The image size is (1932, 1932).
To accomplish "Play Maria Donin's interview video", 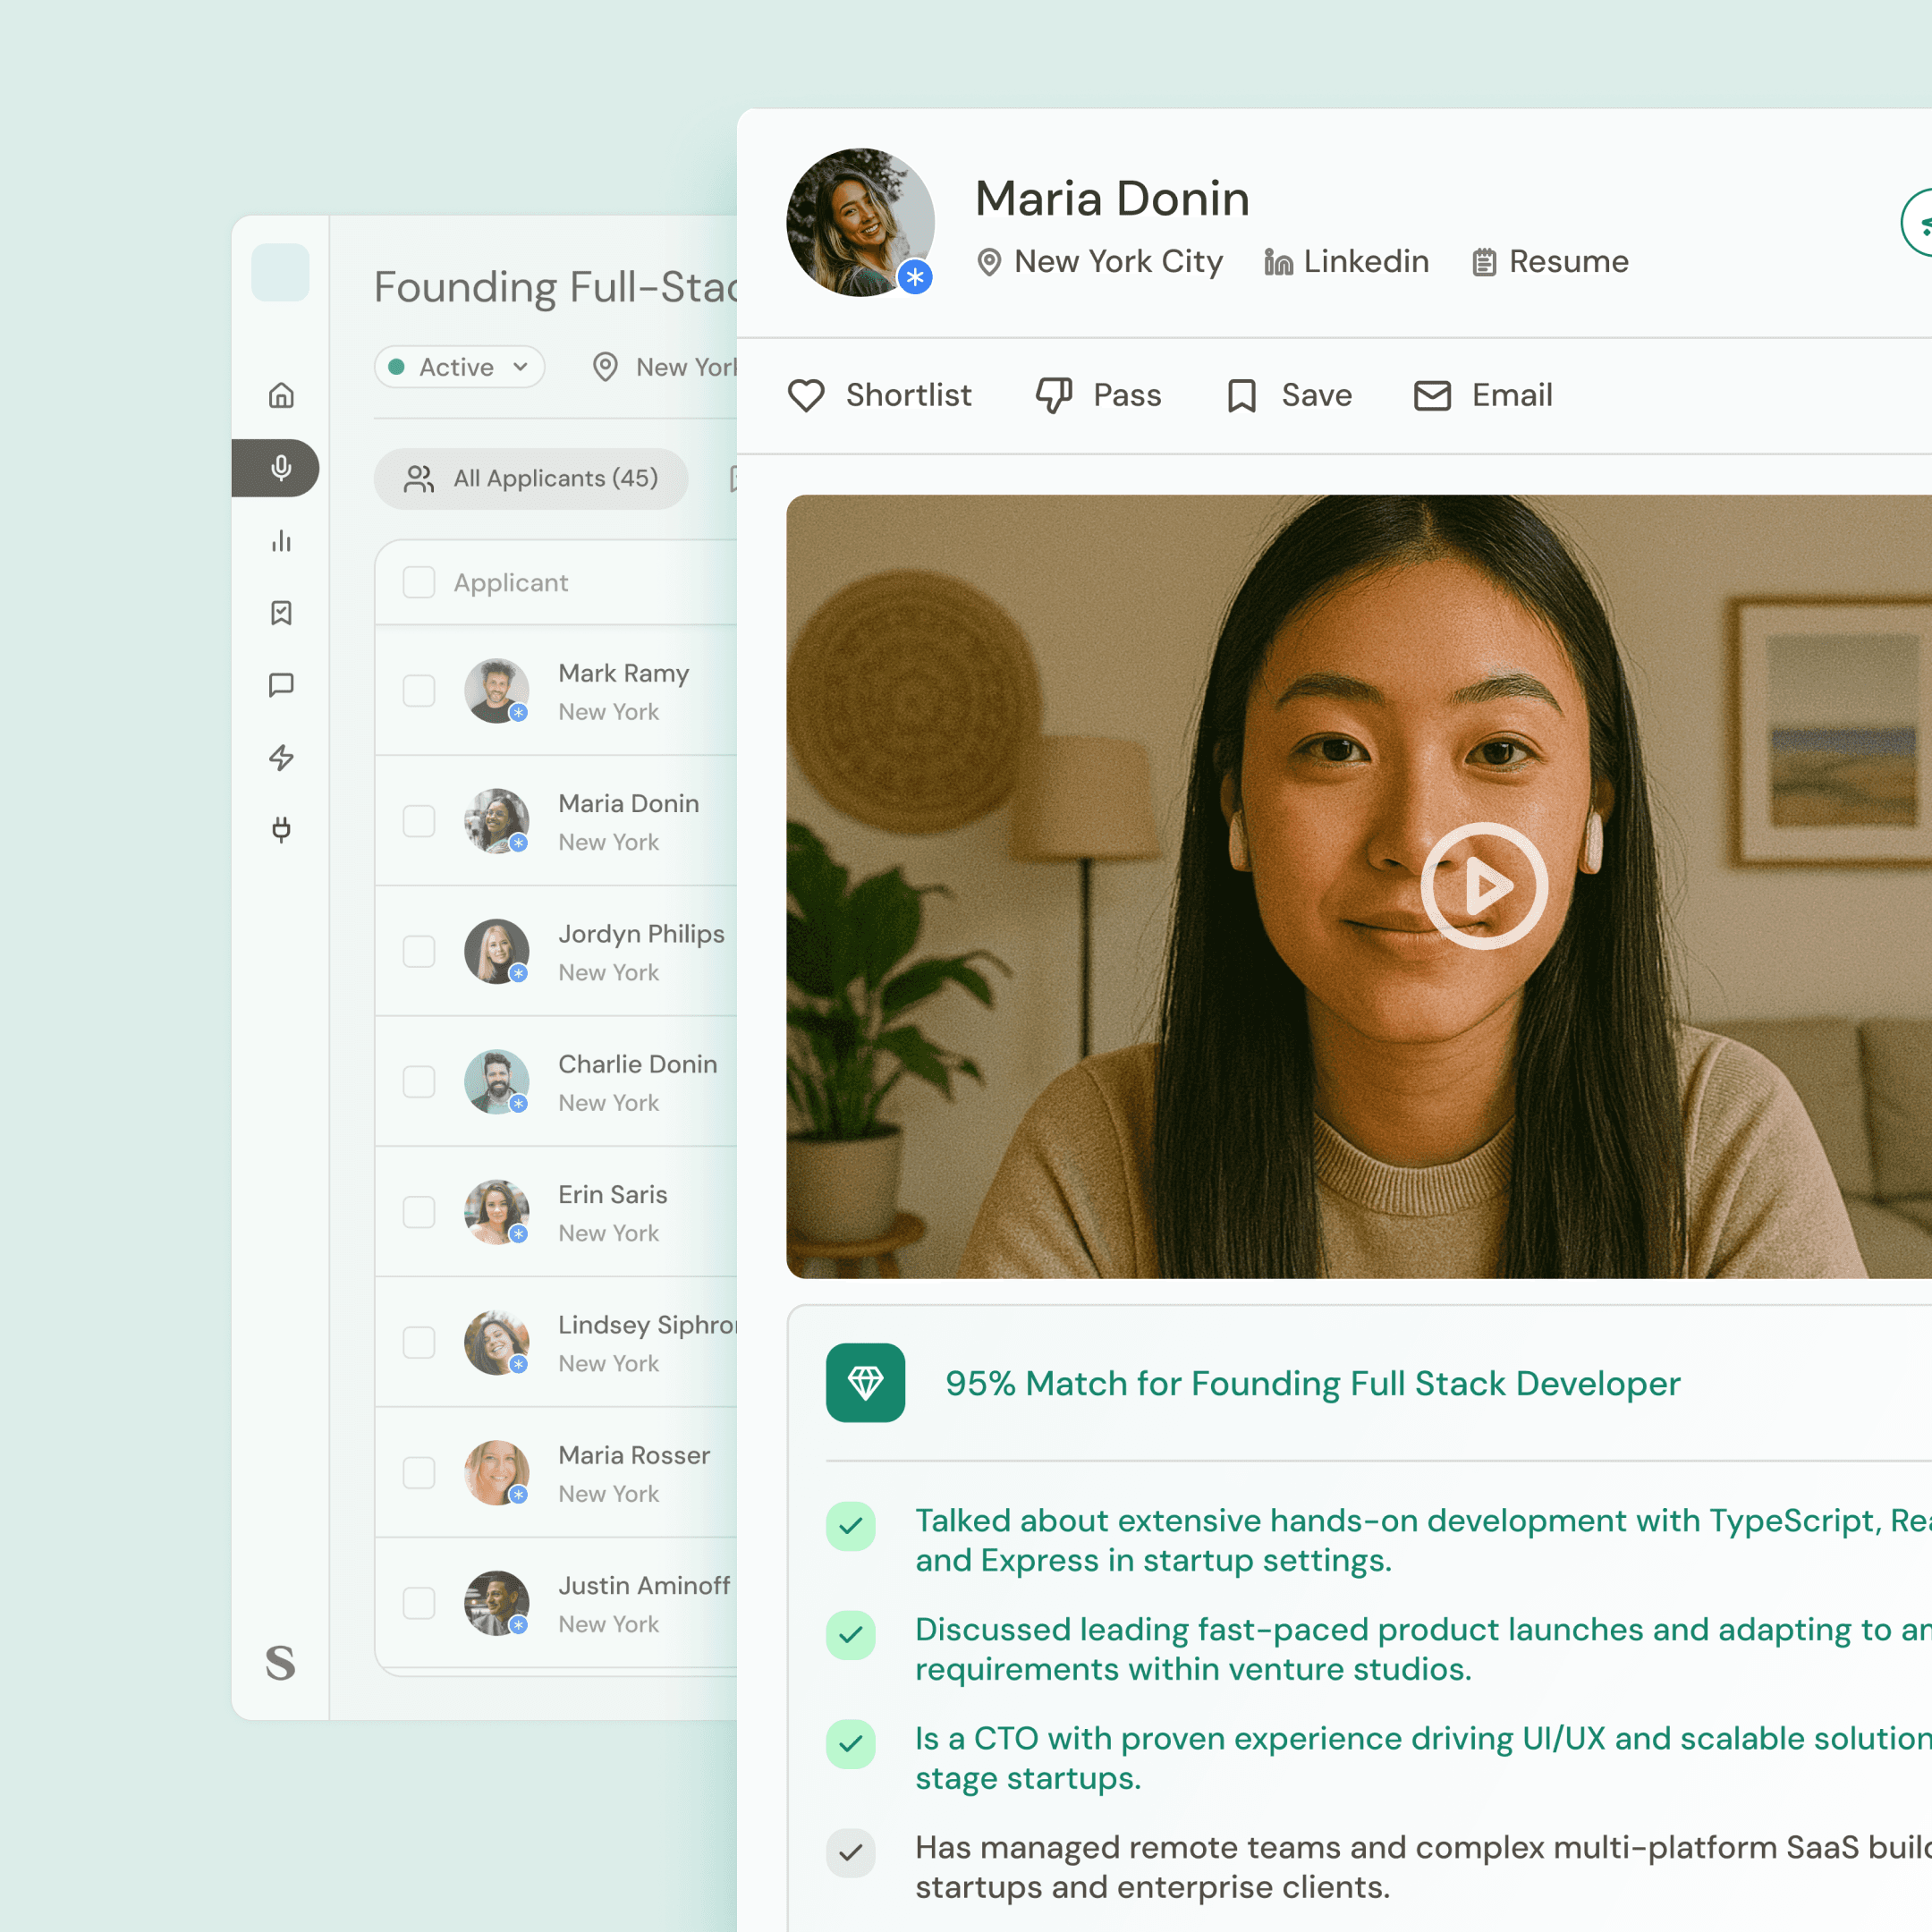I will pyautogui.click(x=1484, y=886).
